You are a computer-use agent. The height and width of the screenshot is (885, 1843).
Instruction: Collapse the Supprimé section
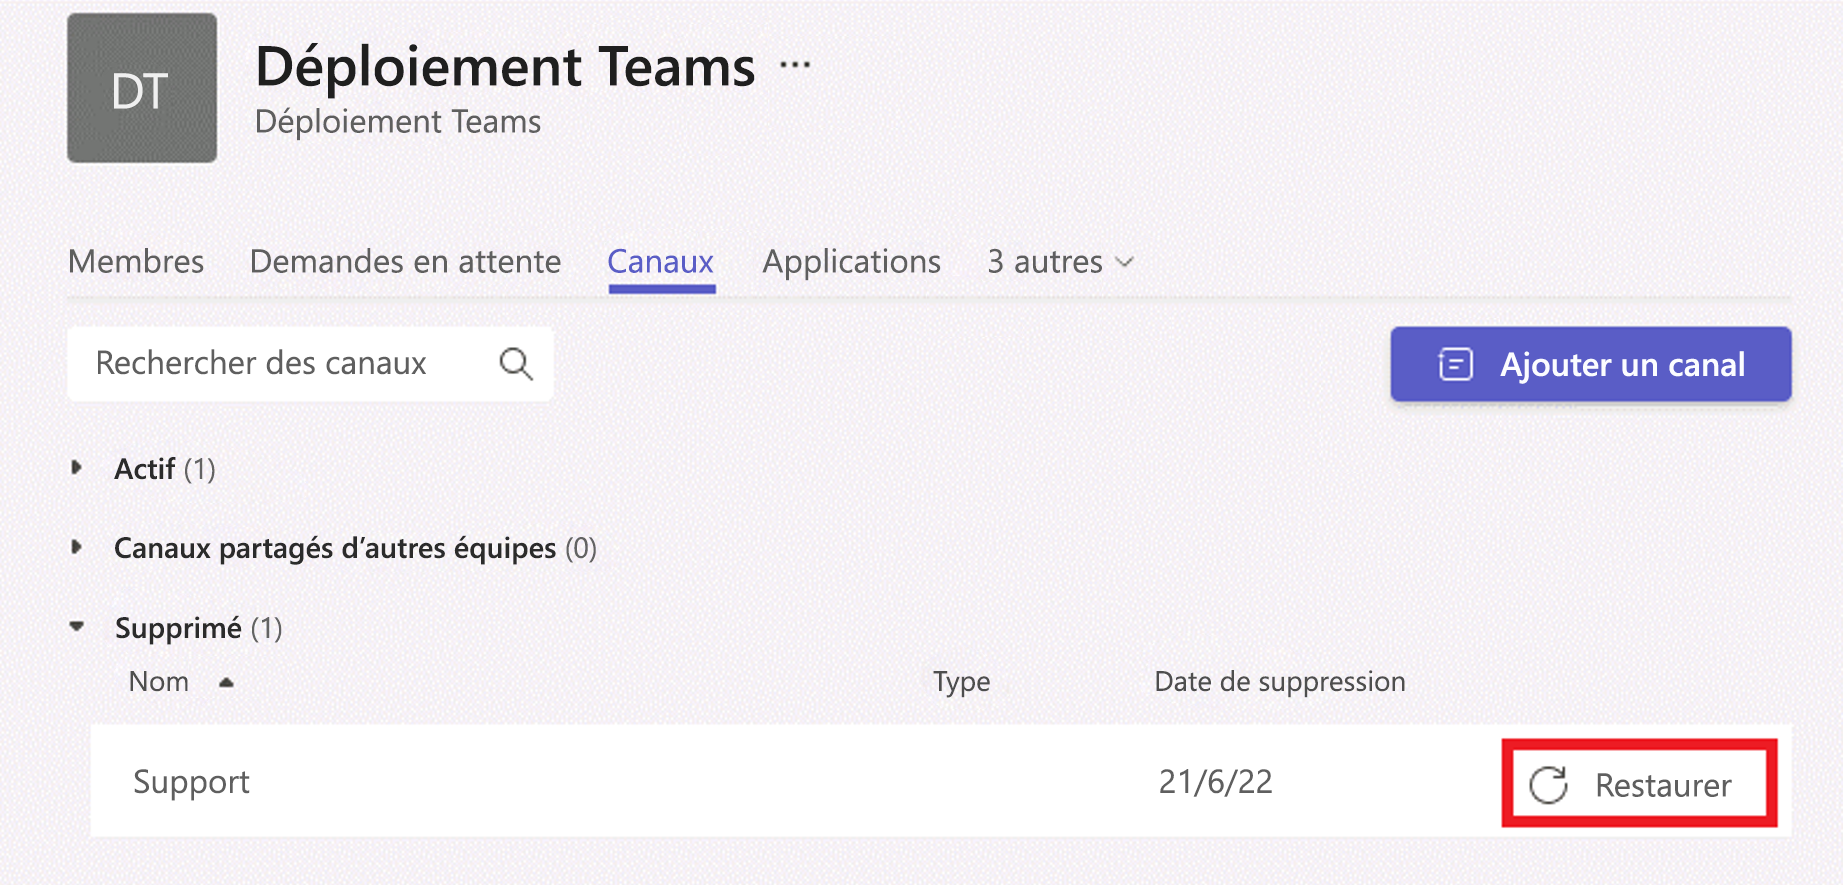[77, 627]
